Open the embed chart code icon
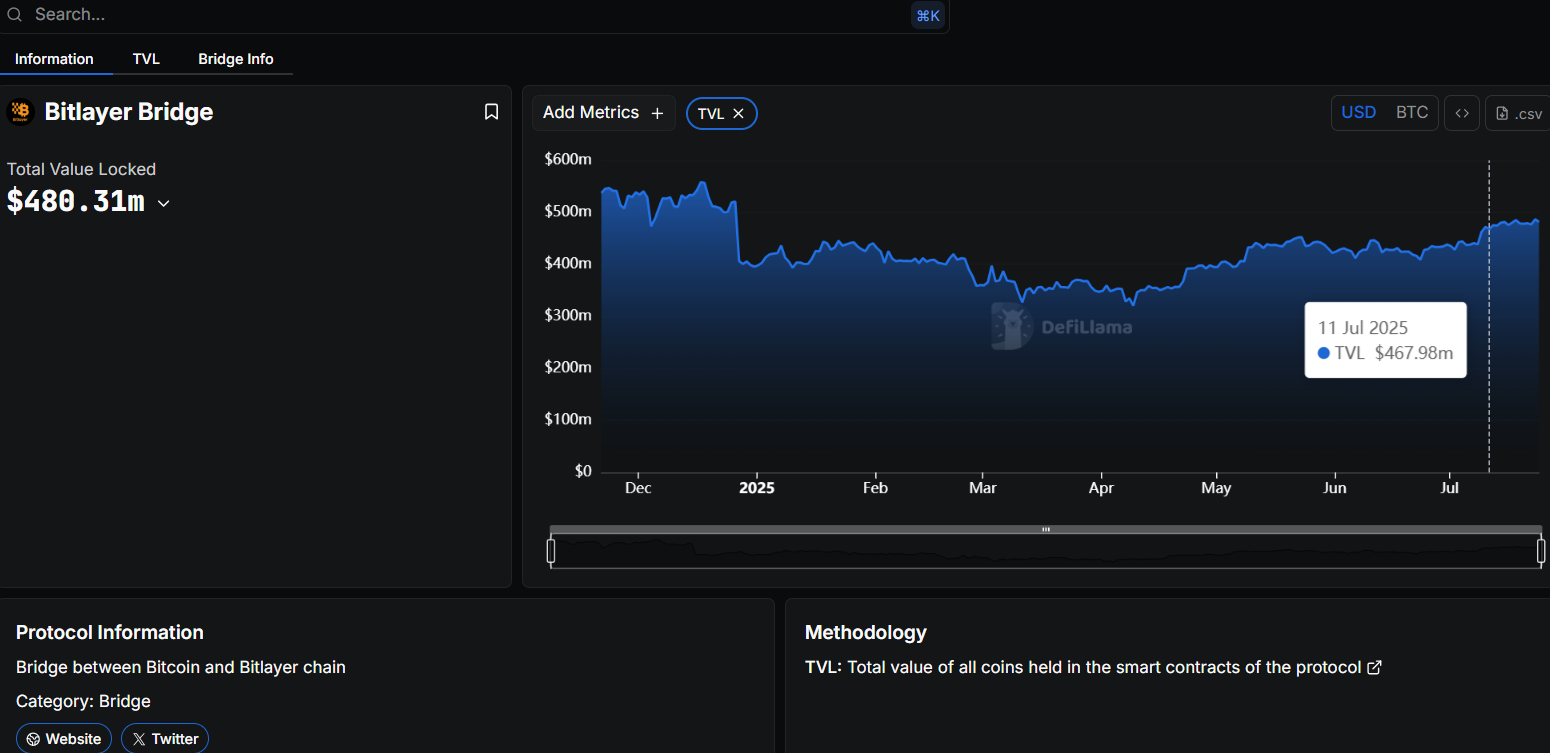Viewport: 1550px width, 753px height. (x=1462, y=113)
